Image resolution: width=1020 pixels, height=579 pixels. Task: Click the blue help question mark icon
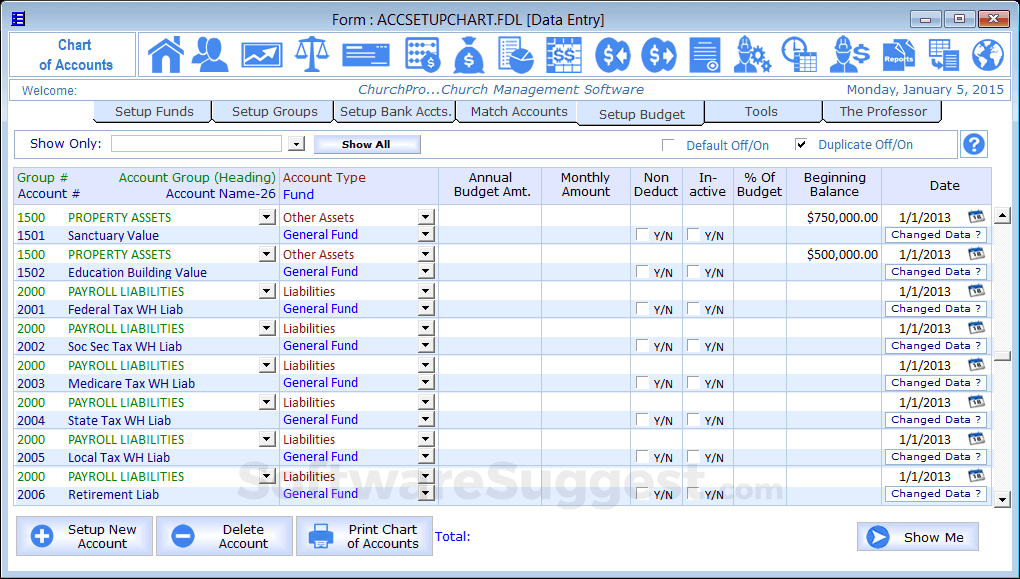coord(973,144)
